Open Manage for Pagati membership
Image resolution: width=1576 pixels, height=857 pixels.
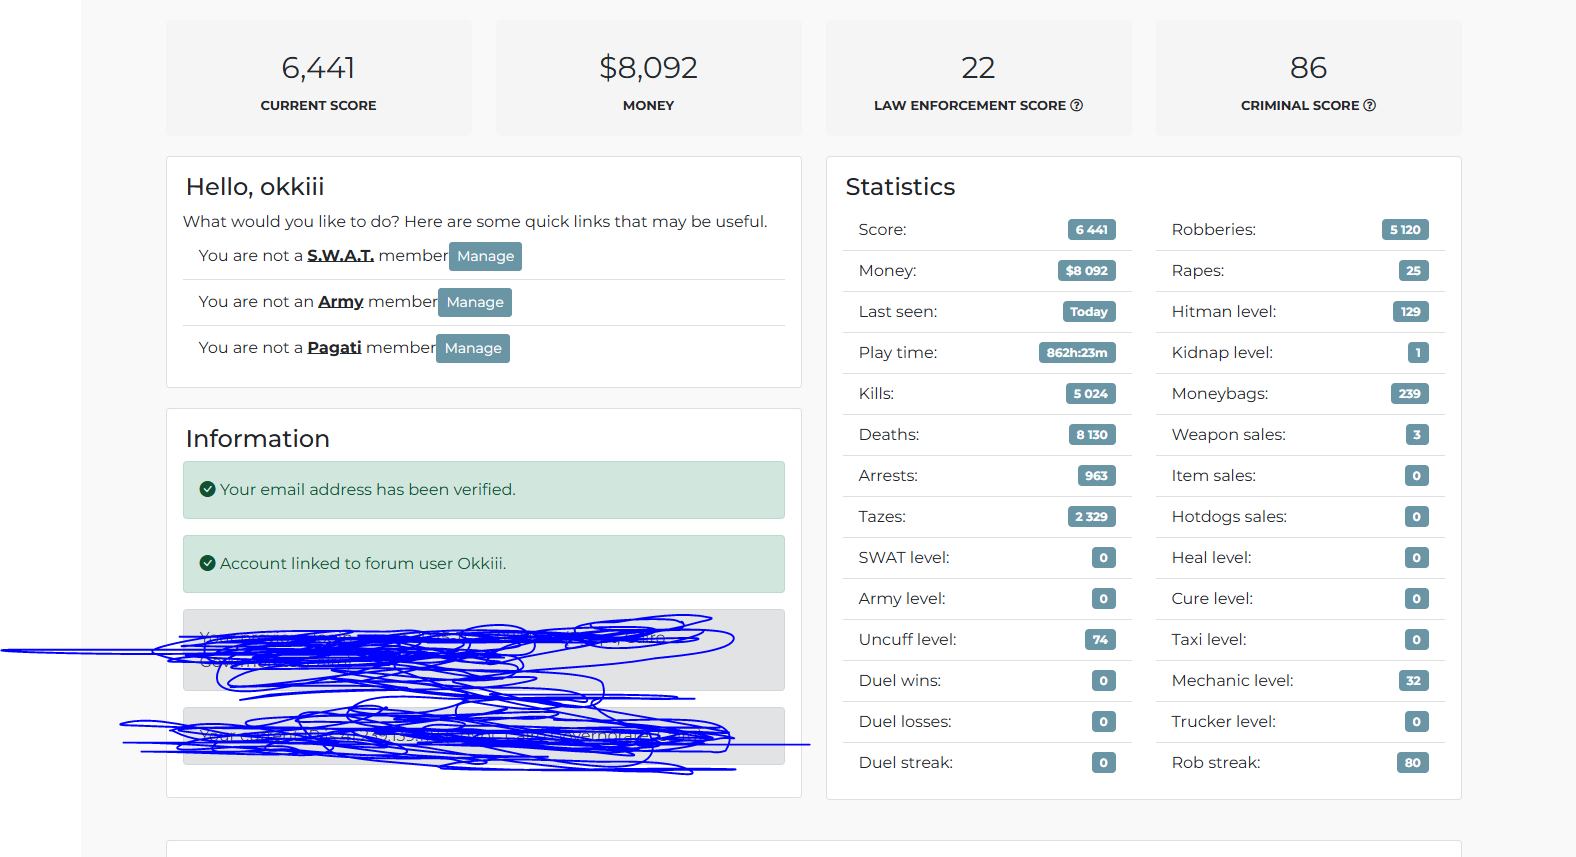(x=473, y=348)
